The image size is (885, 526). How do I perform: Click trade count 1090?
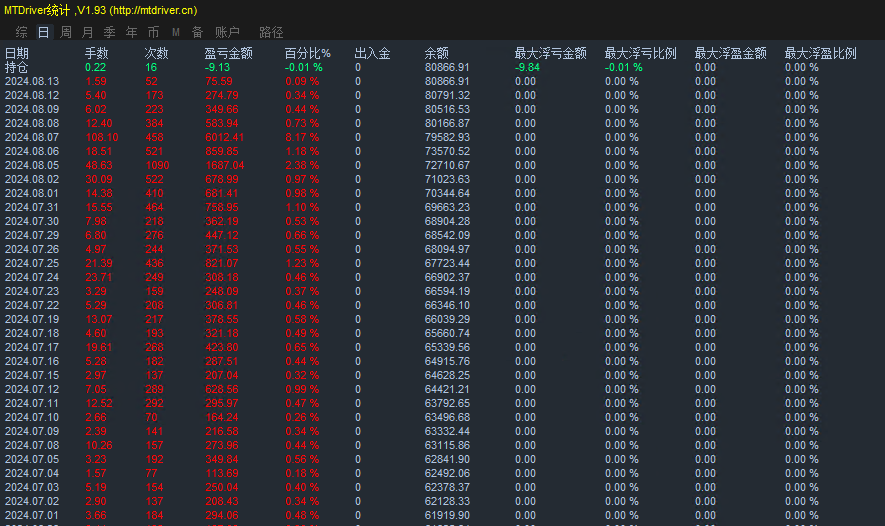pyautogui.click(x=157, y=165)
